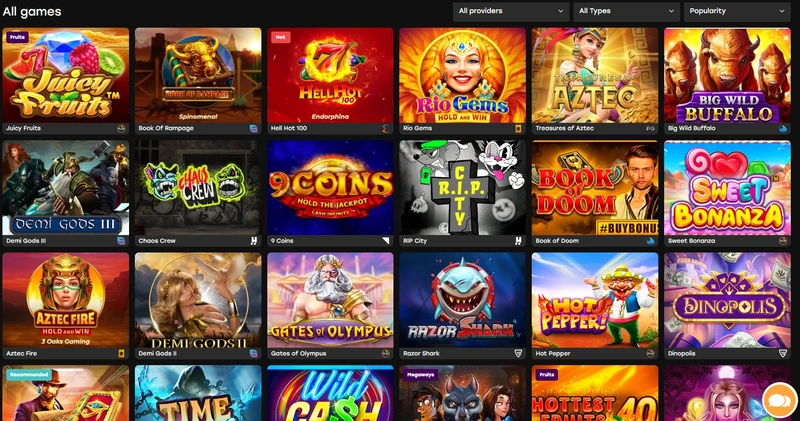Open the Popularity sorting dropdown
The width and height of the screenshot is (800, 421).
pos(737,11)
